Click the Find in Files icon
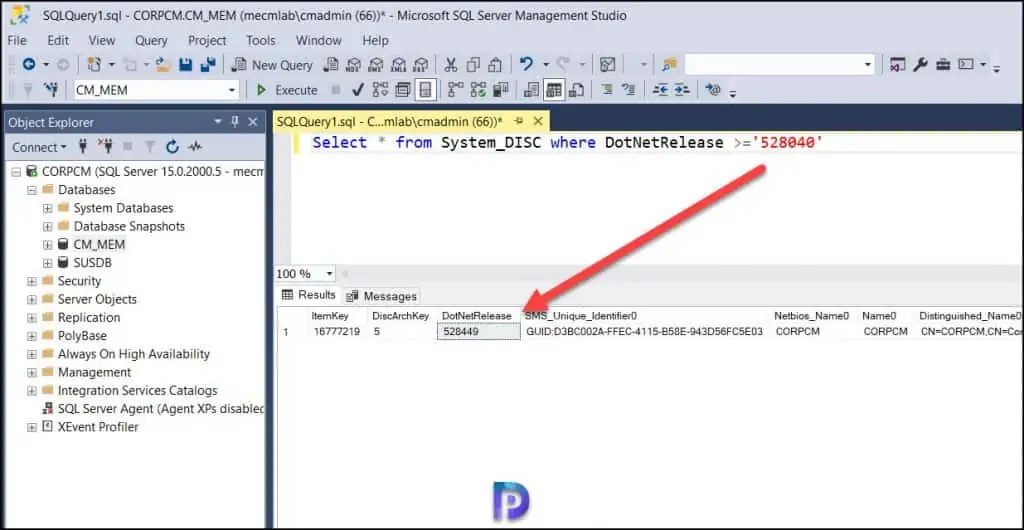The width and height of the screenshot is (1024, 530). pos(669,65)
